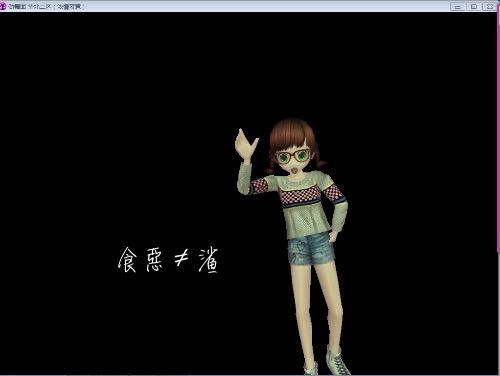Click the character's red glasses
Screen dimensions: 500x376
click(x=293, y=156)
